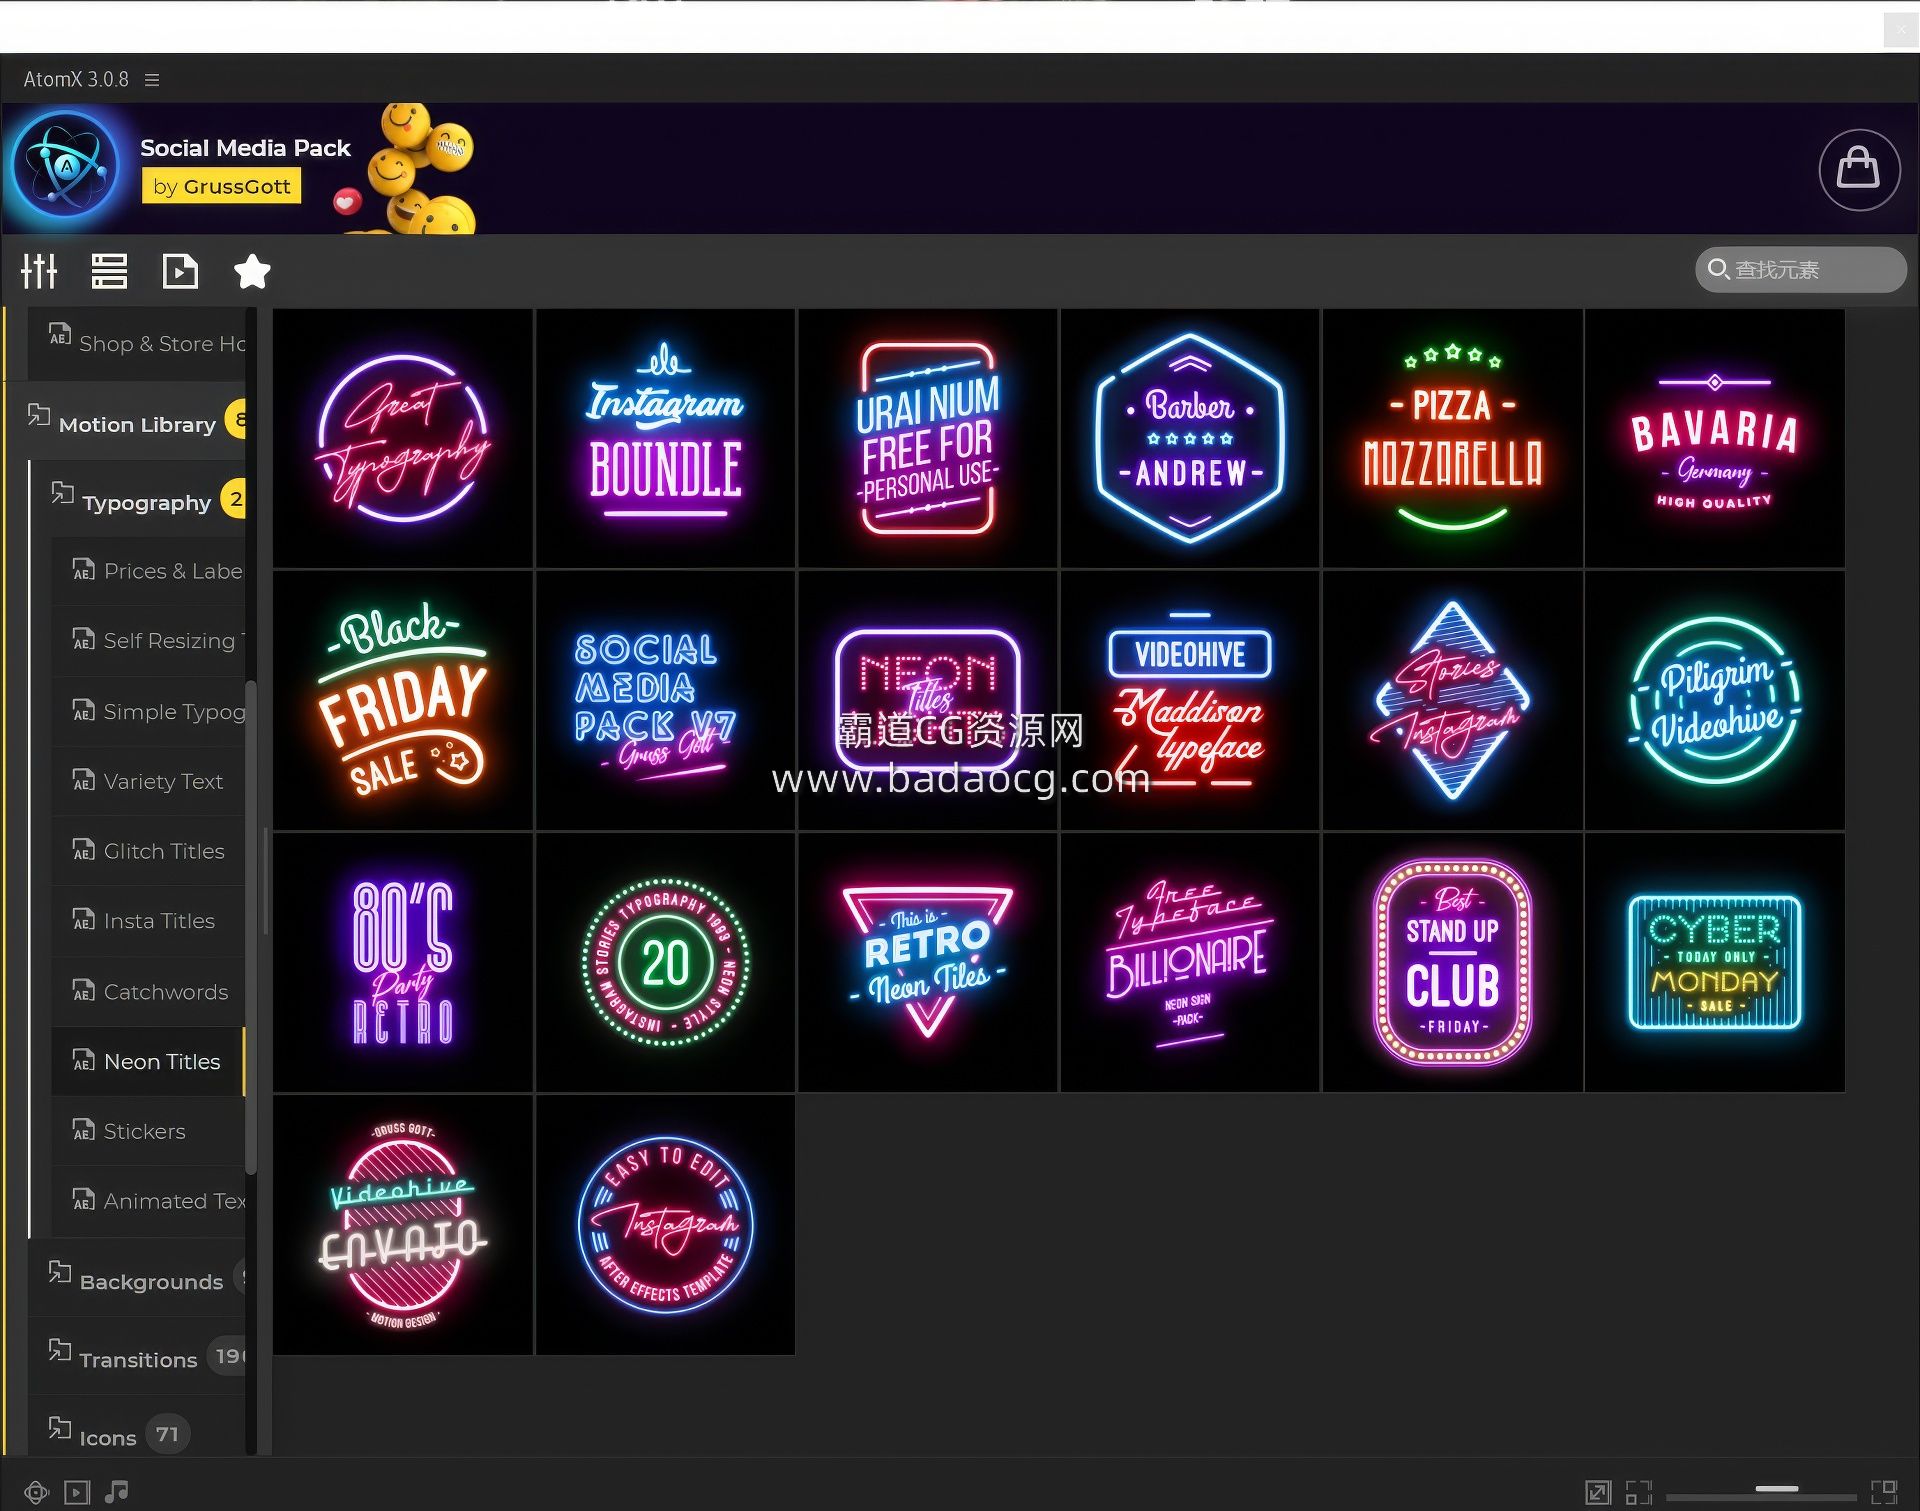Select the Best Stand Up Club thumbnail
Screen dimensions: 1920x1511
click(1453, 963)
